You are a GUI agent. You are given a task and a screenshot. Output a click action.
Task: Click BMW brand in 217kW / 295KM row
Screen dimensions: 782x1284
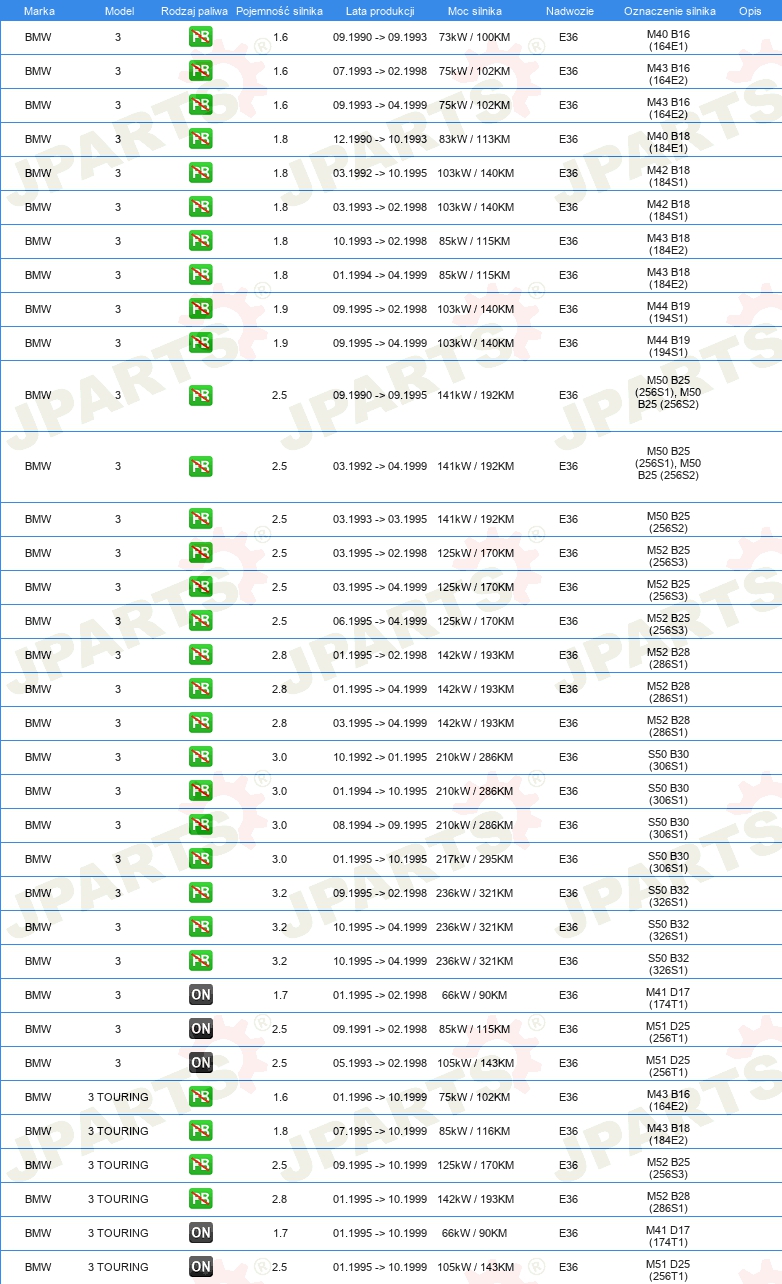click(38, 860)
